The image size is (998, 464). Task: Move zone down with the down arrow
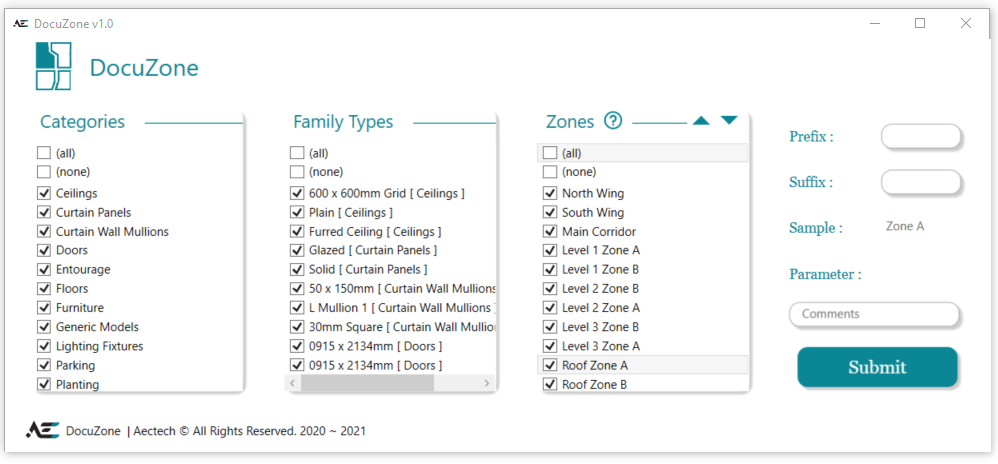729,121
